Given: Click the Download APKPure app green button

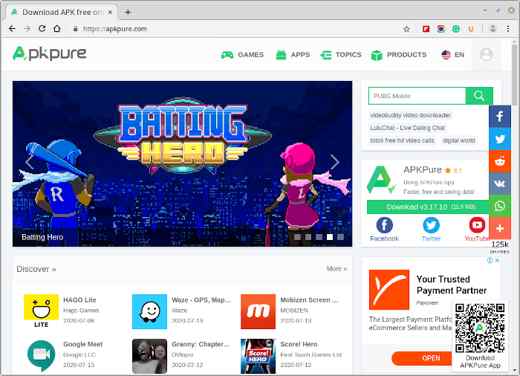Looking at the screenshot, I should pos(428,207).
